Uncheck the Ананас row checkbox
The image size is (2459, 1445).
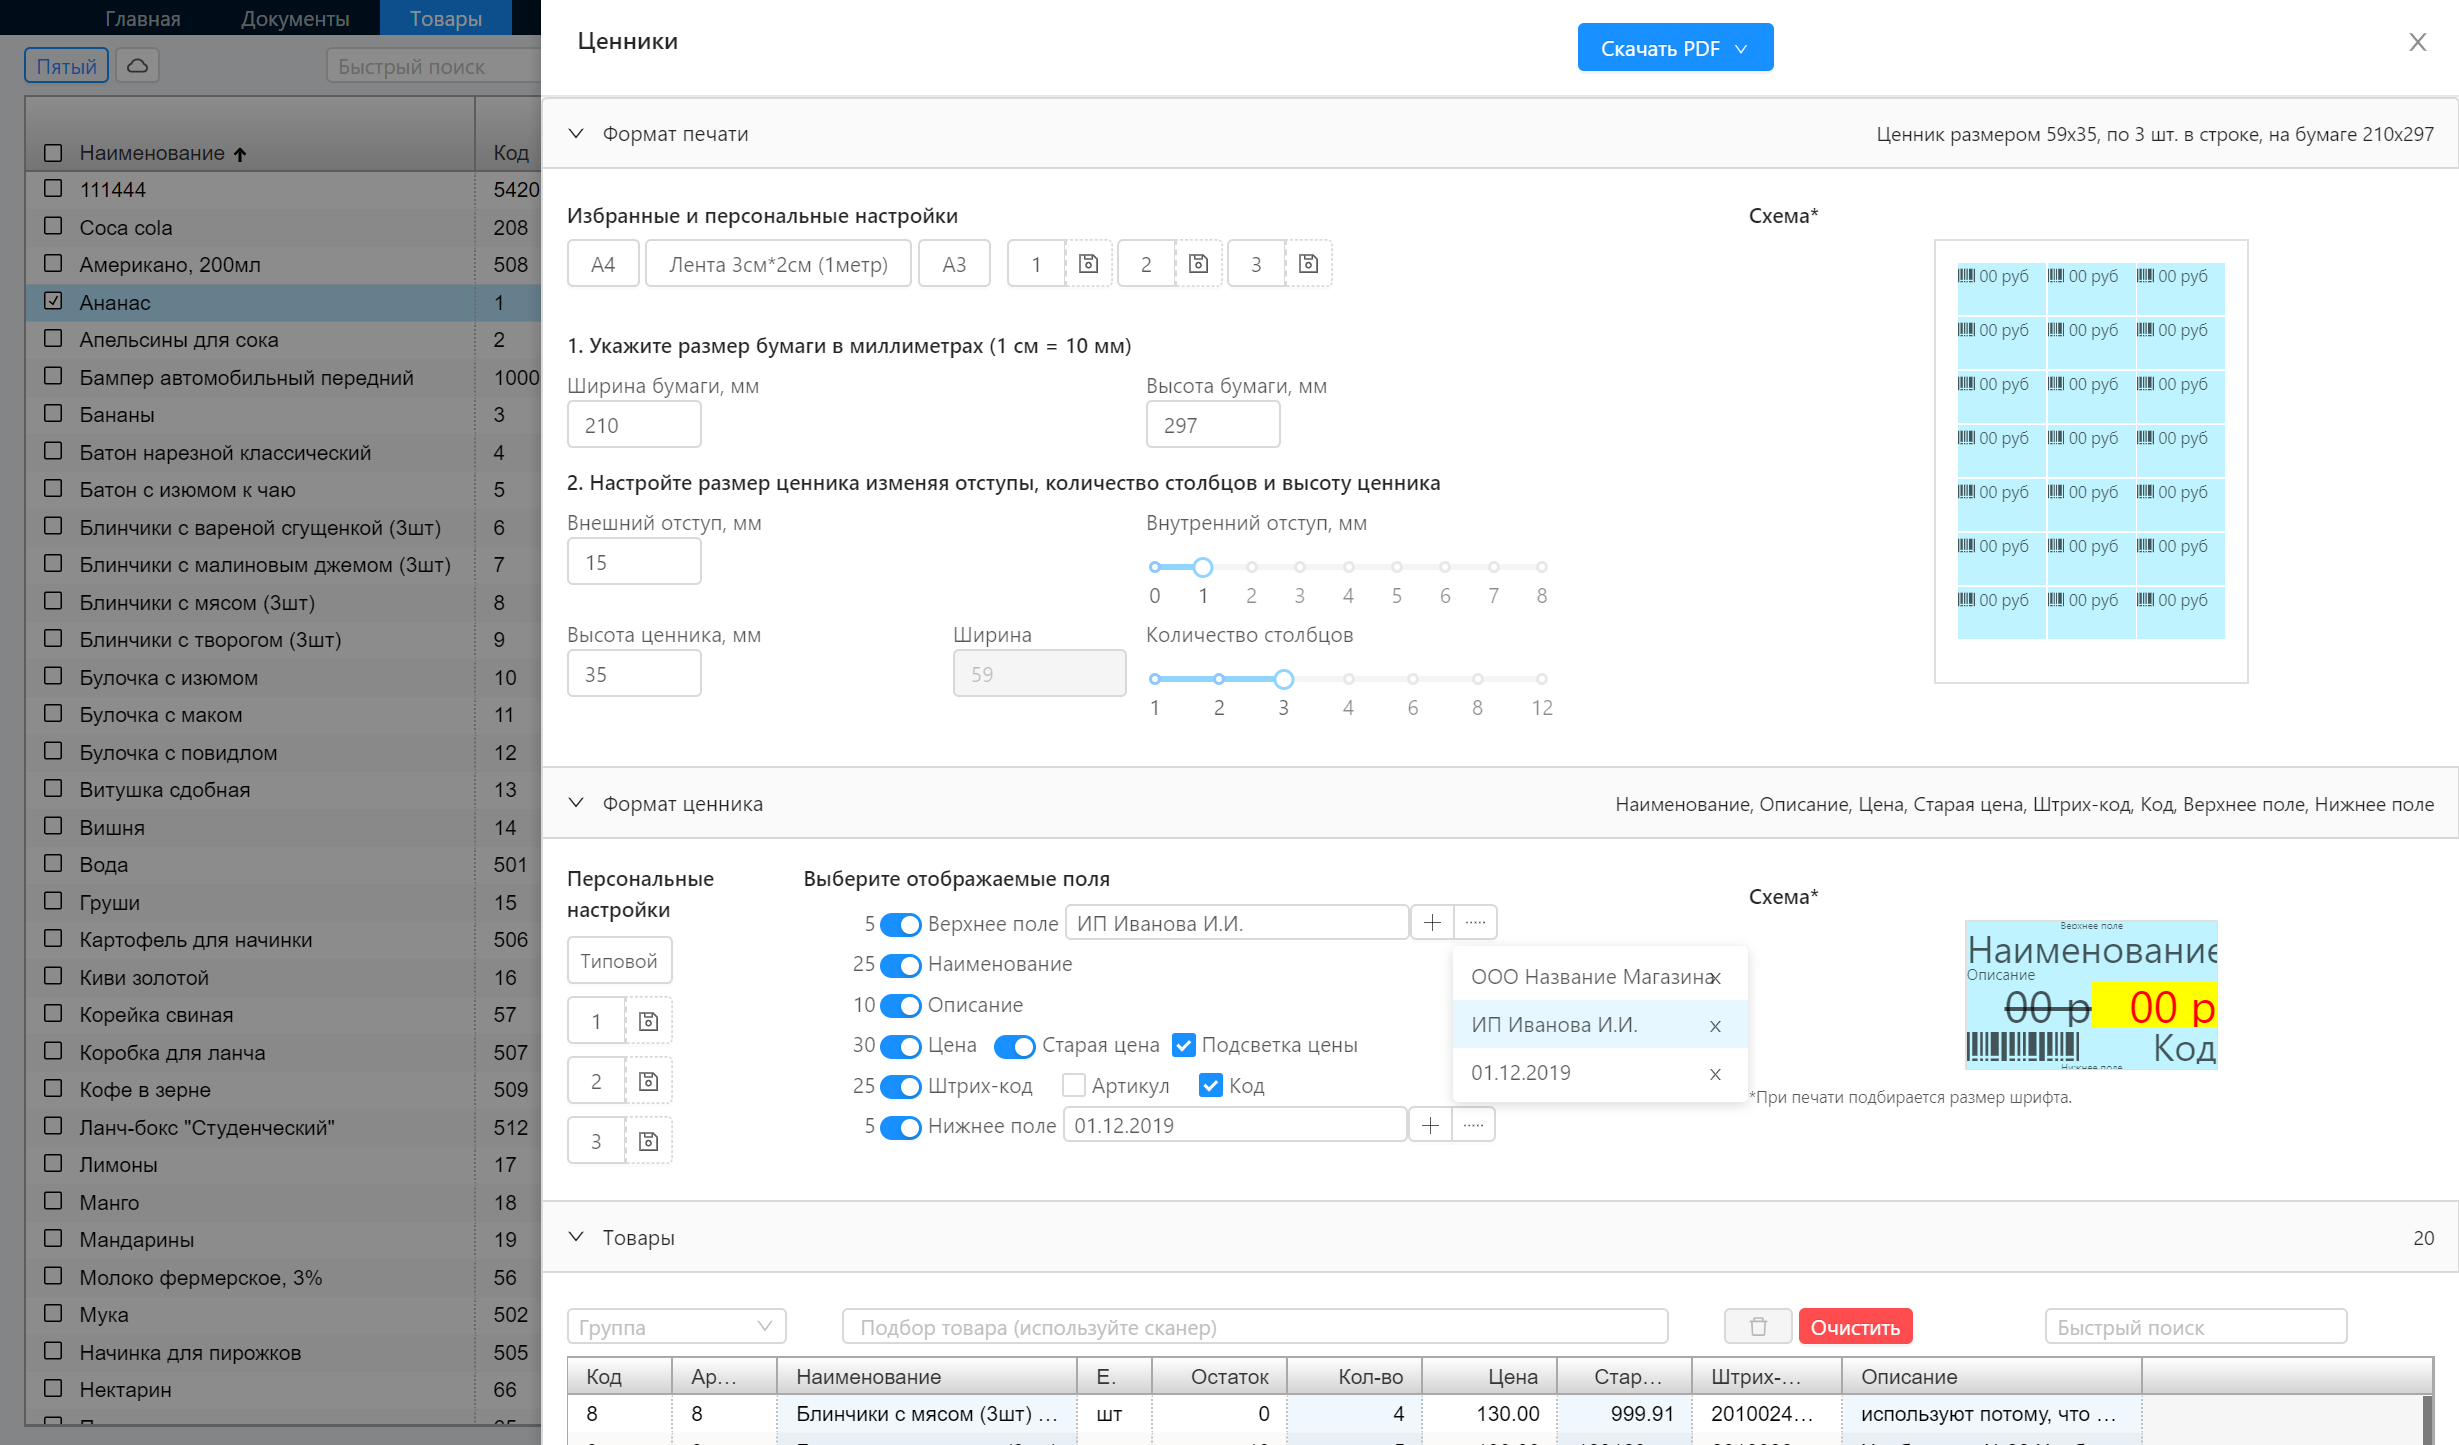[54, 301]
